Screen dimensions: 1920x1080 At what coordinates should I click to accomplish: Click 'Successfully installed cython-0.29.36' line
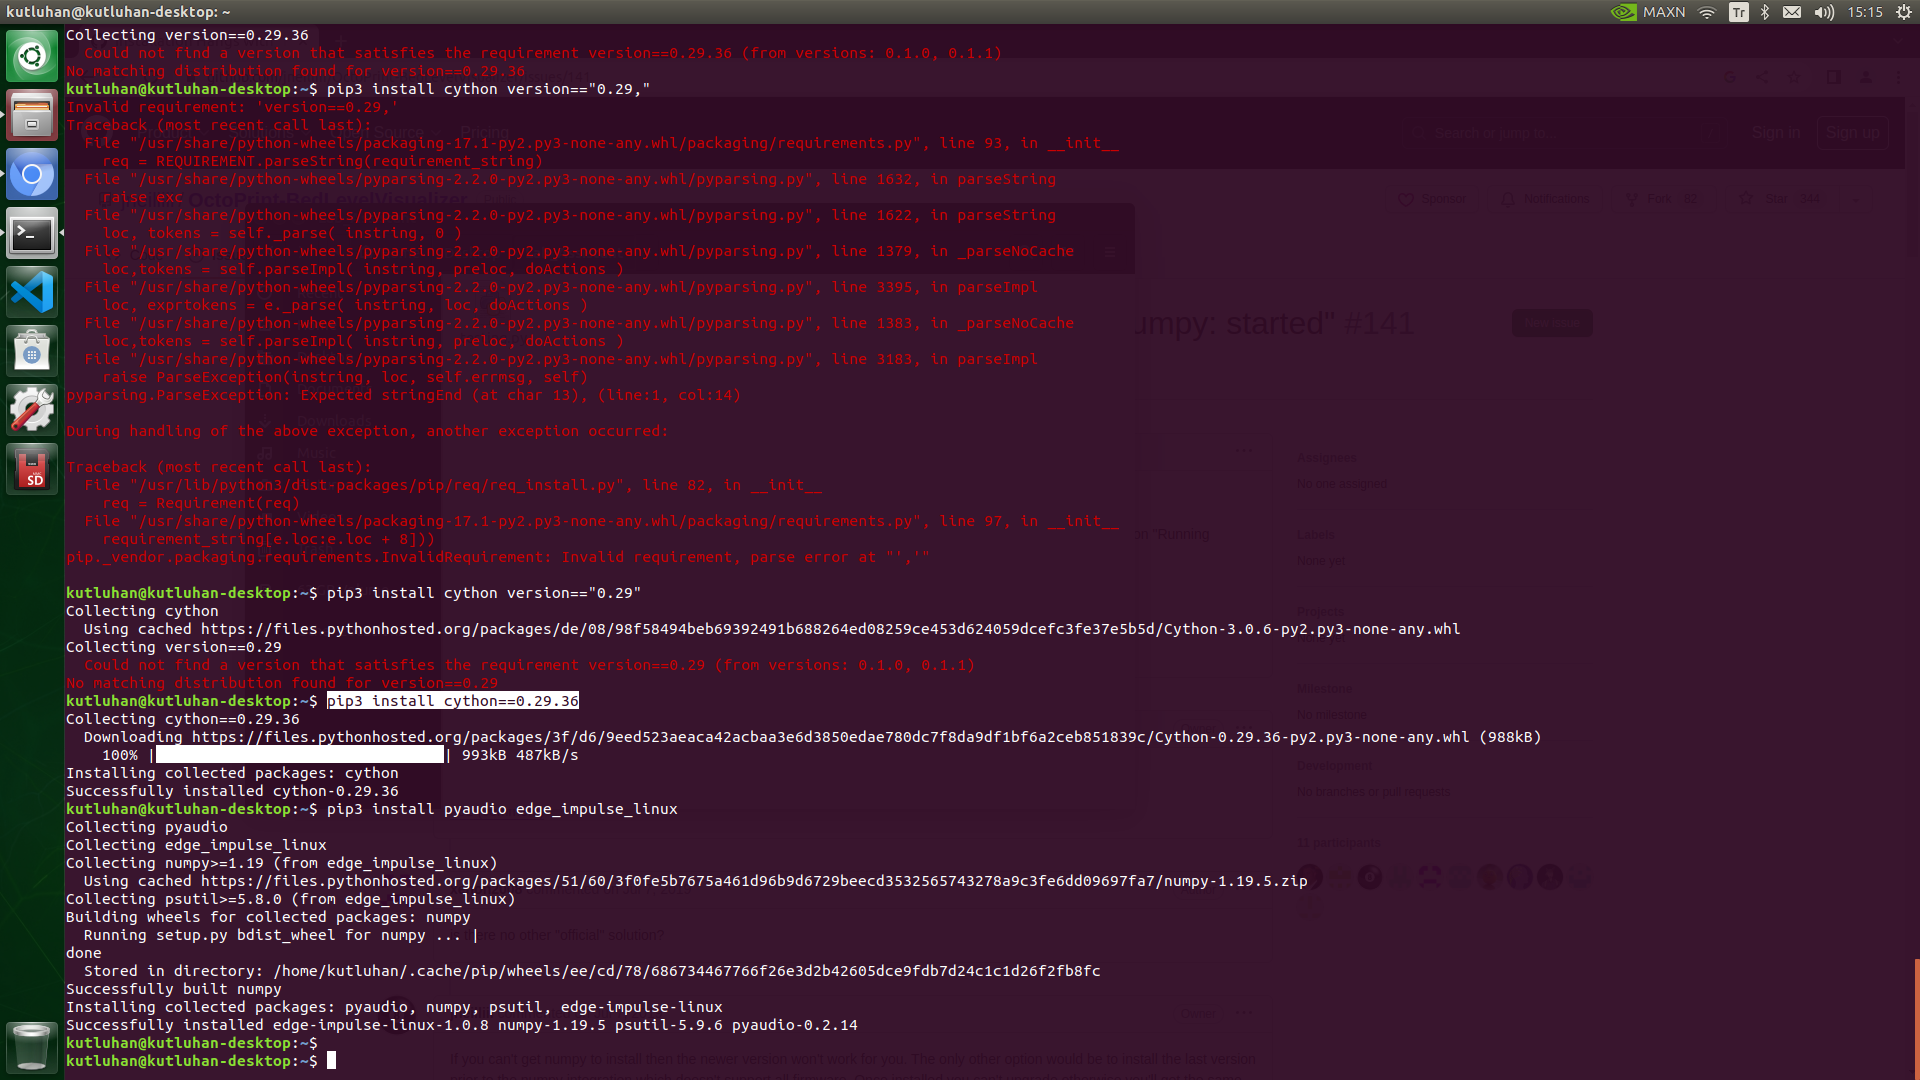(232, 791)
